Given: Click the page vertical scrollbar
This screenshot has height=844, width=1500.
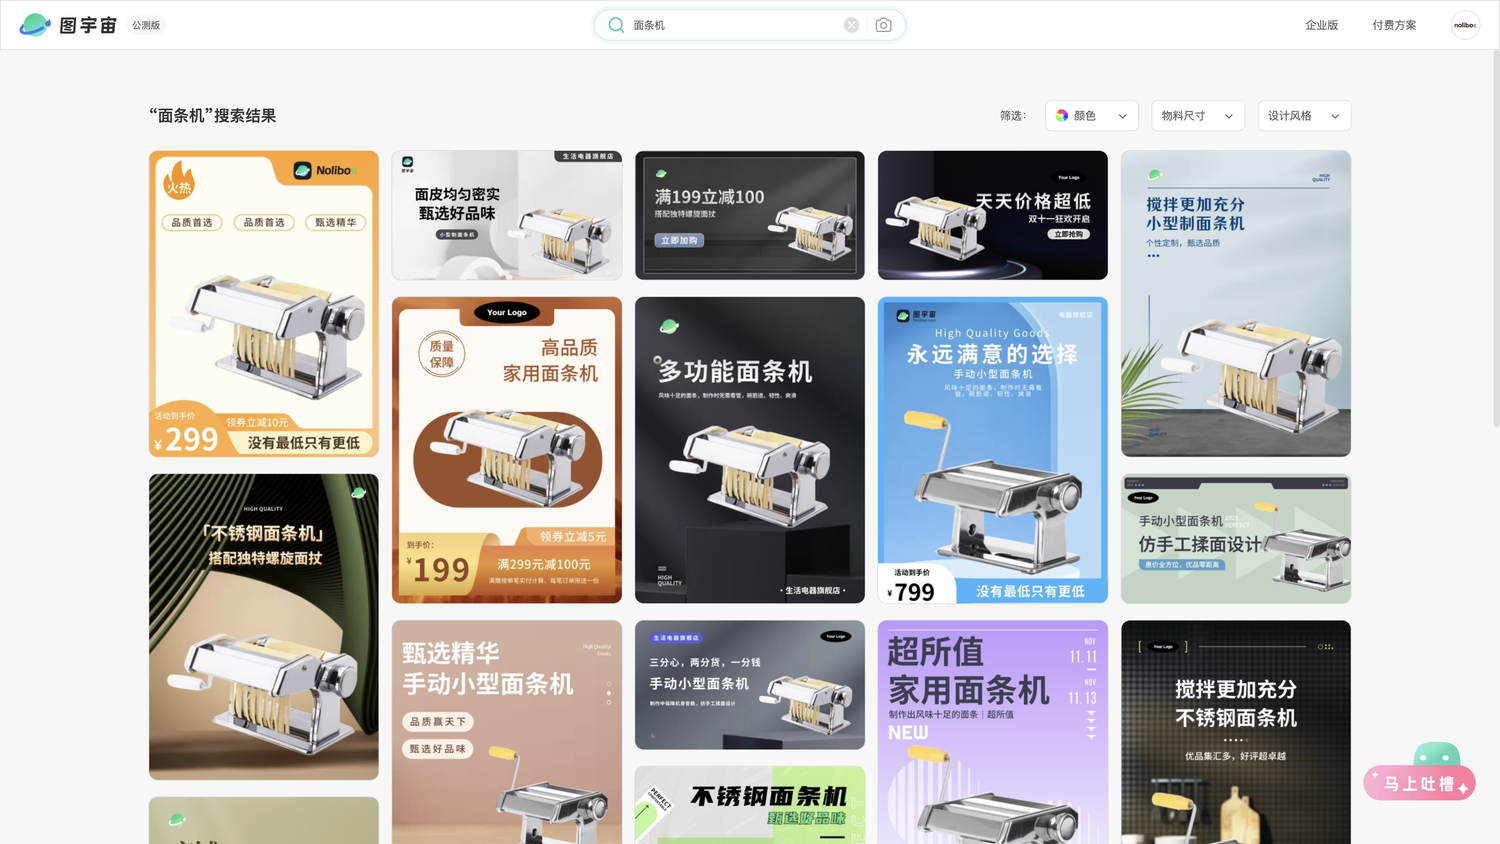Looking at the screenshot, I should pyautogui.click(x=1495, y=240).
